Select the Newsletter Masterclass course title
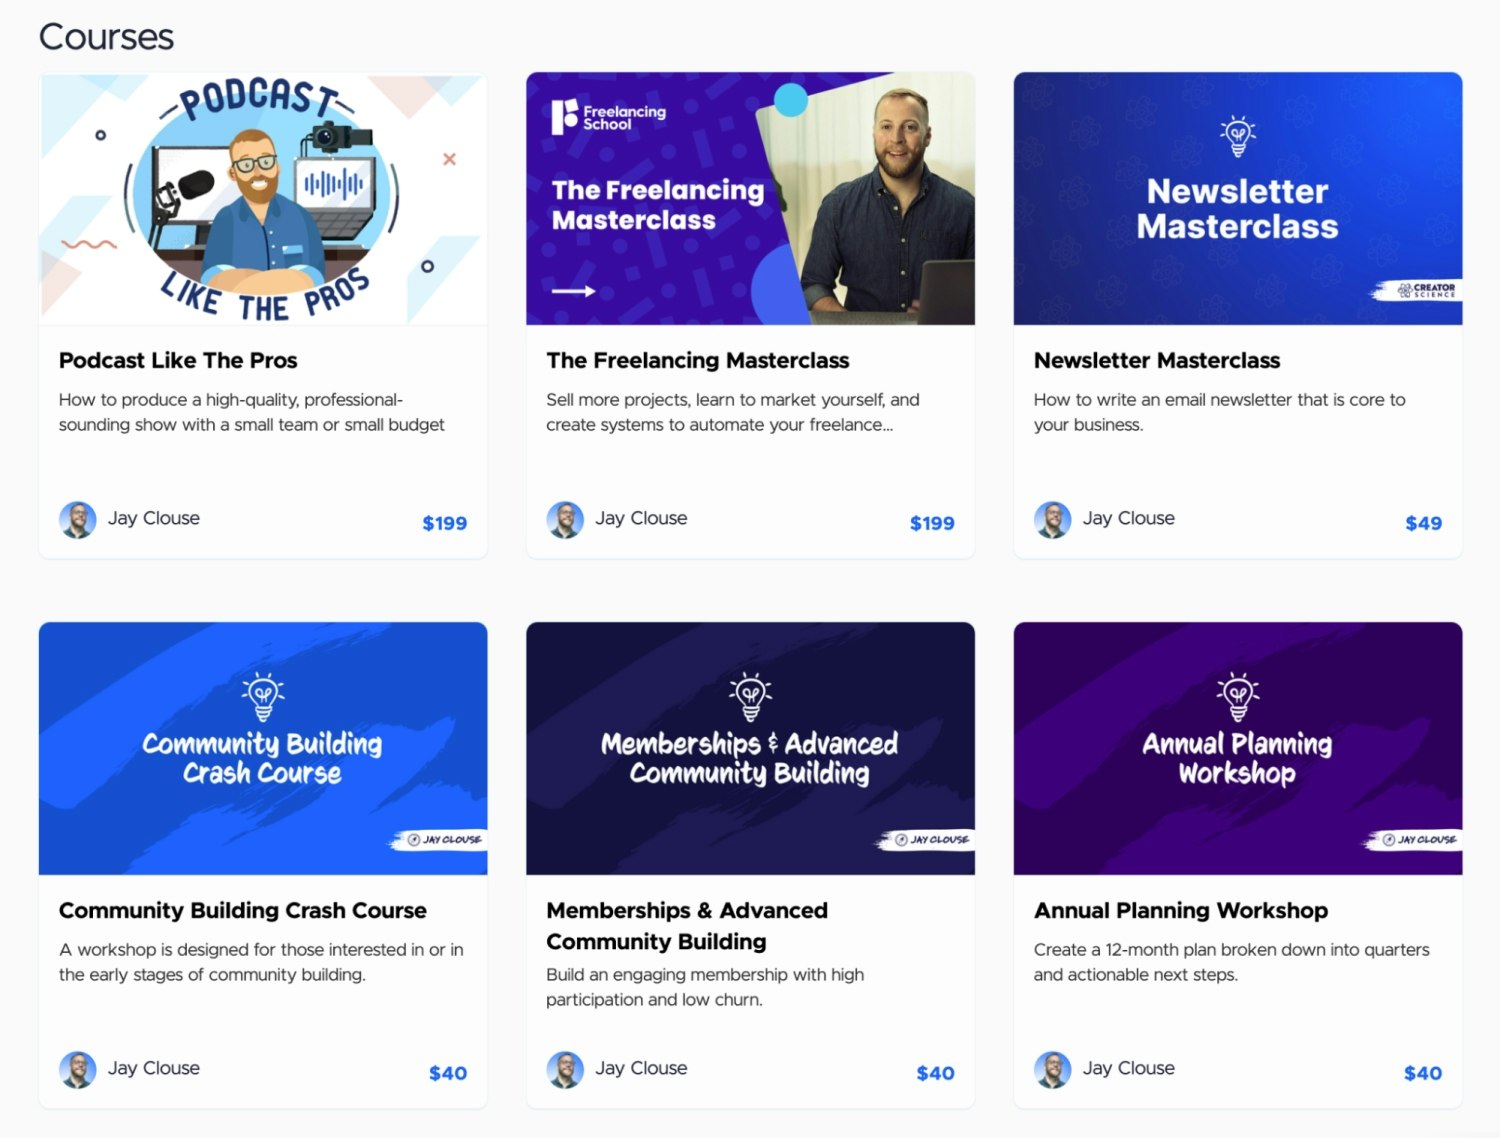The image size is (1500, 1138). click(1157, 360)
